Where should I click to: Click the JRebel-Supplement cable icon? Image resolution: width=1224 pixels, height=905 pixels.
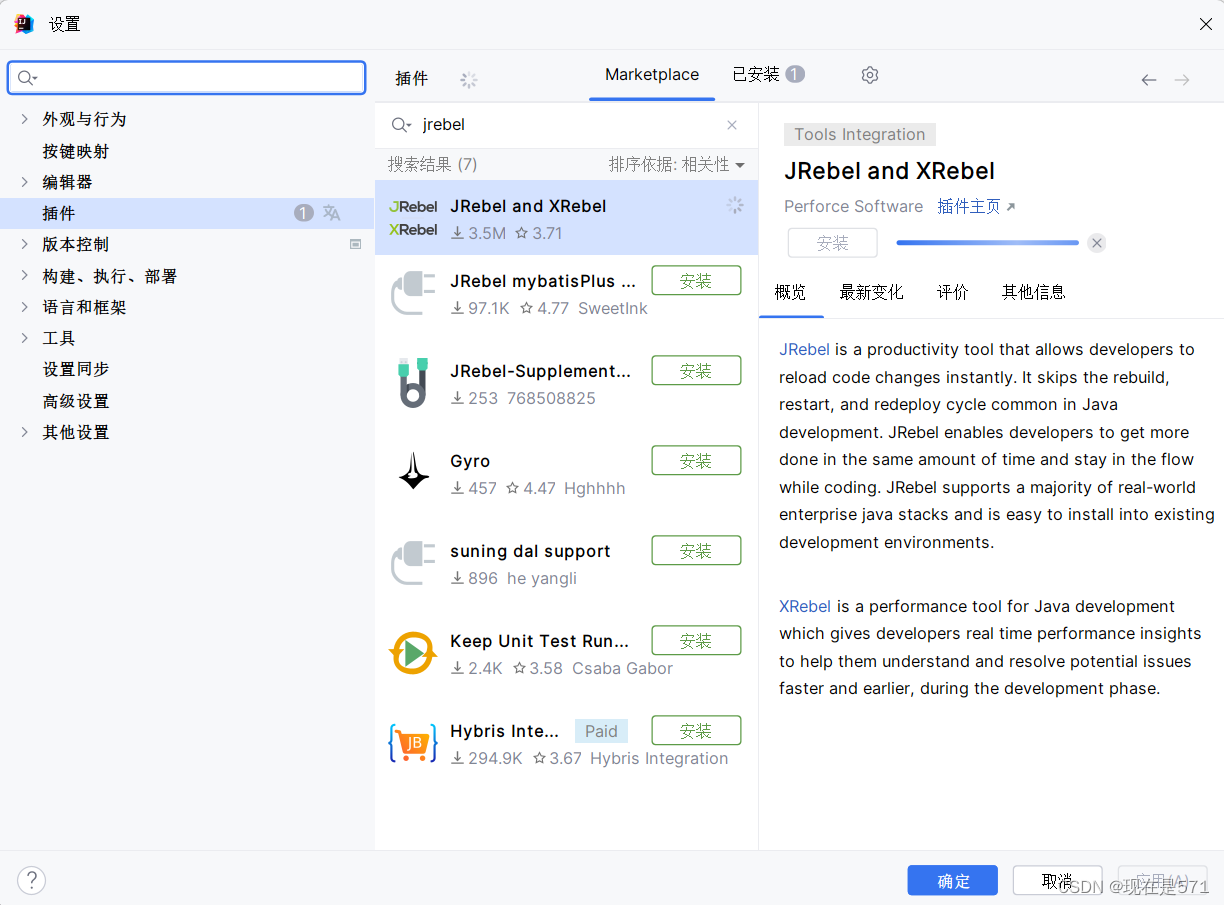[413, 383]
